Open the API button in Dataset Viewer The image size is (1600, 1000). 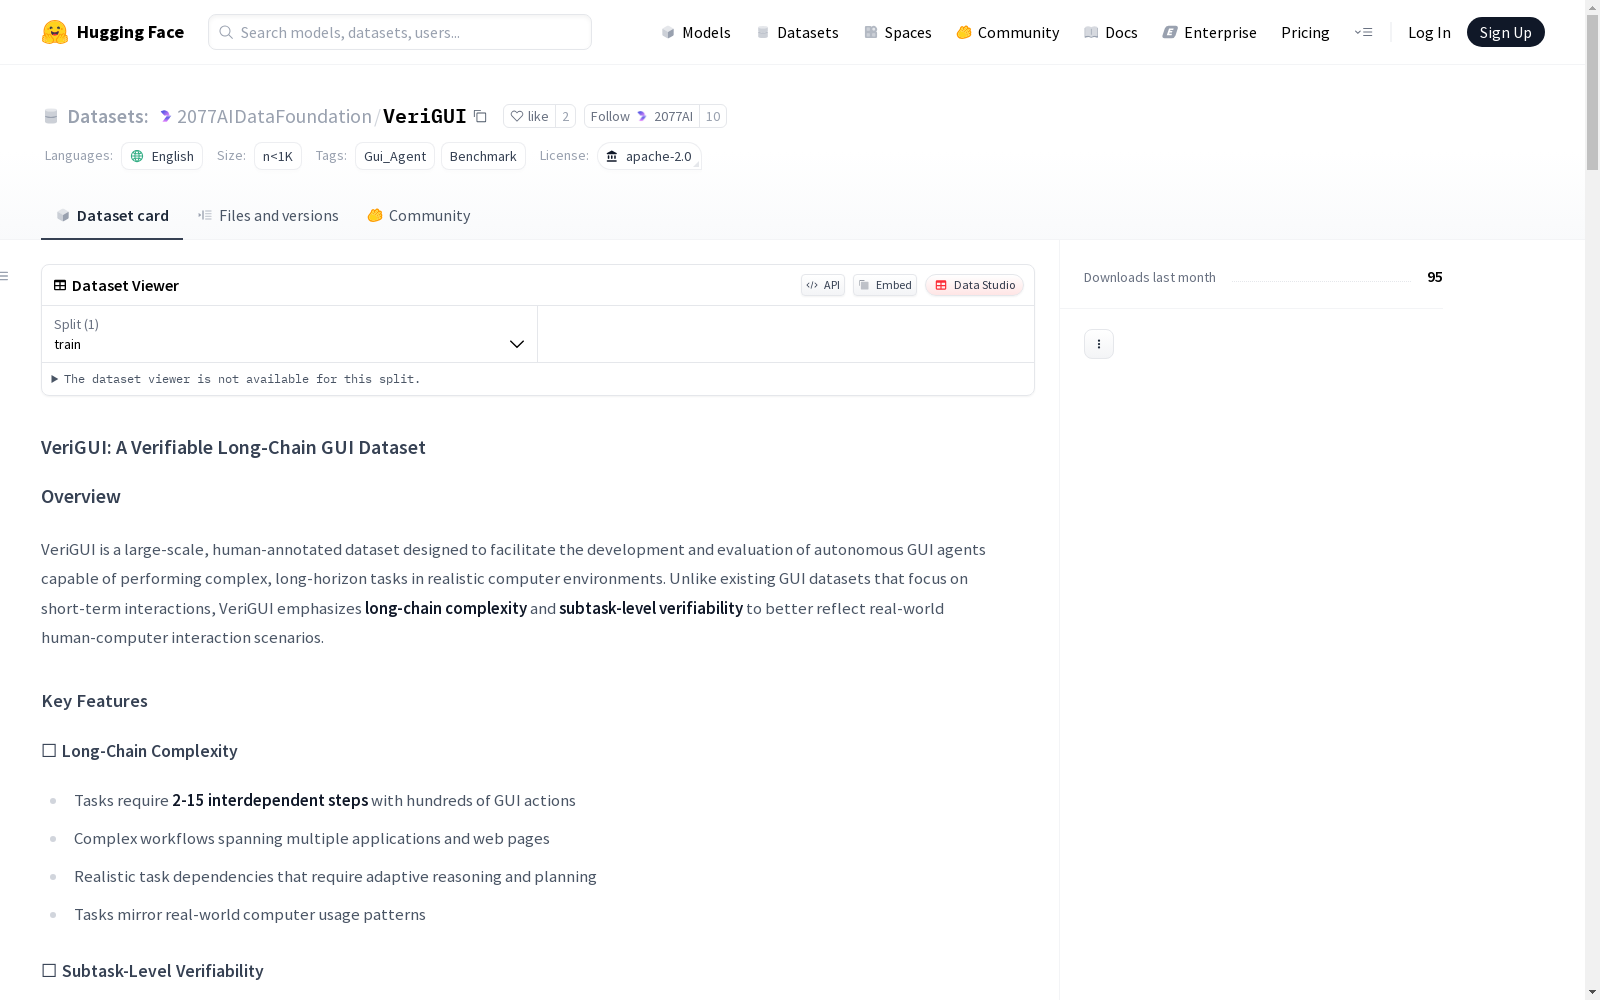823,285
